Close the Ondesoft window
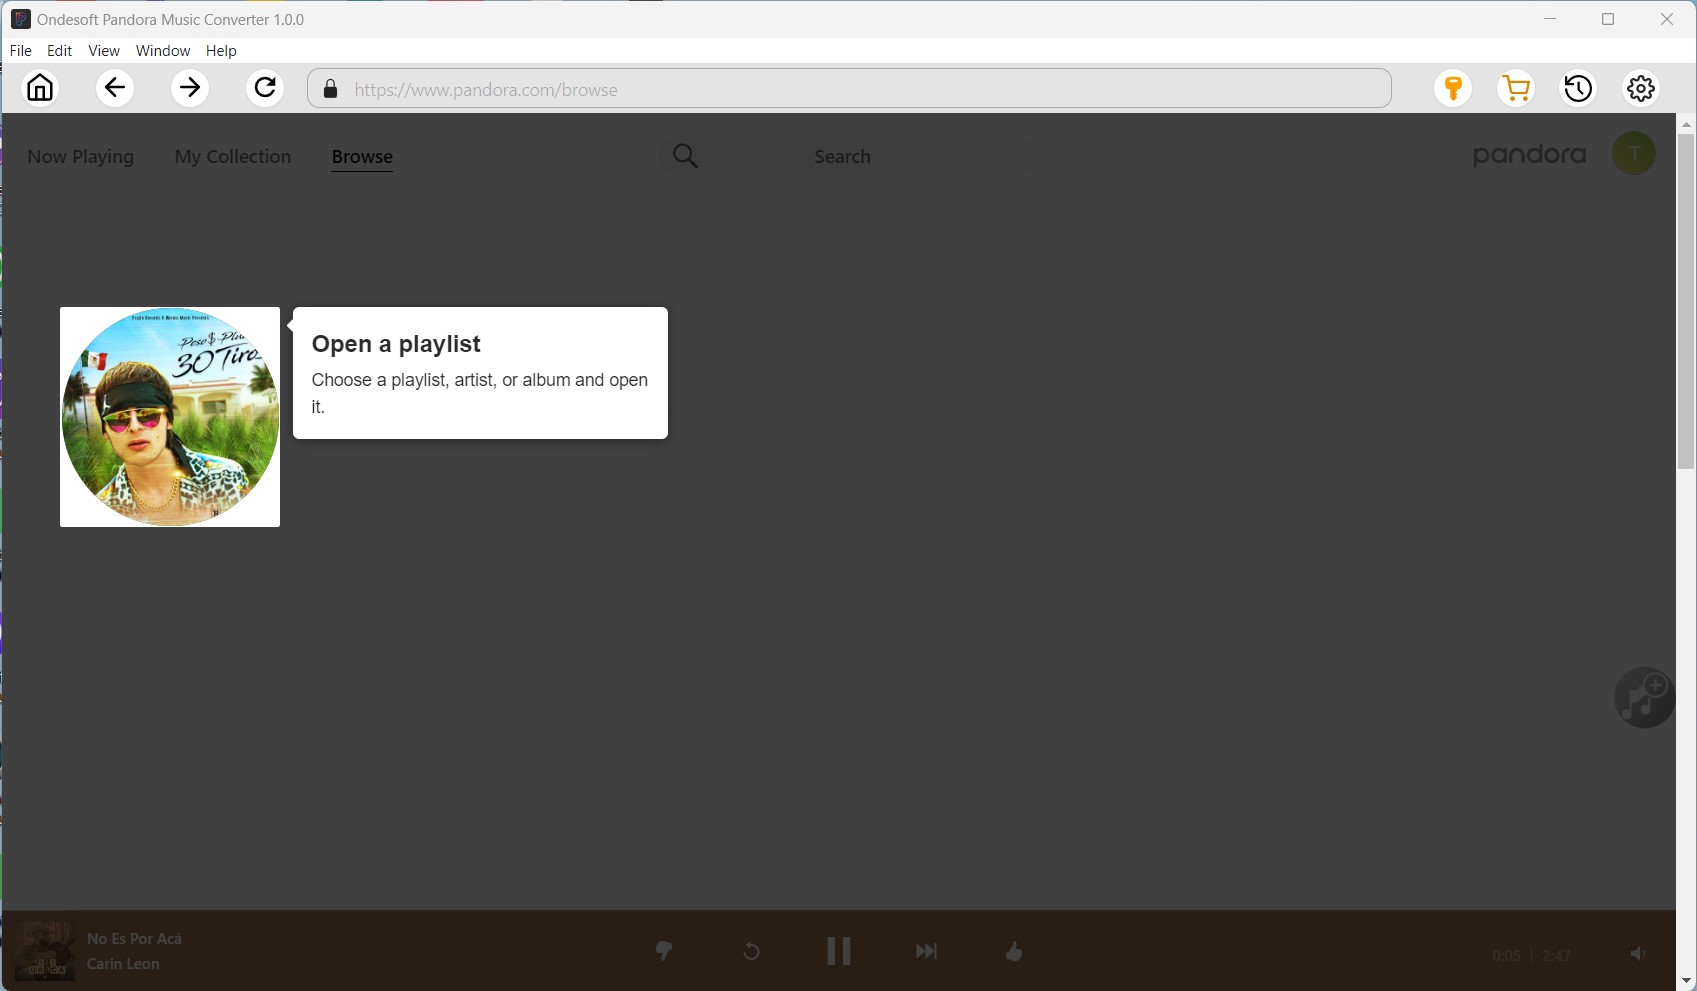The image size is (1697, 991). pyautogui.click(x=1667, y=19)
